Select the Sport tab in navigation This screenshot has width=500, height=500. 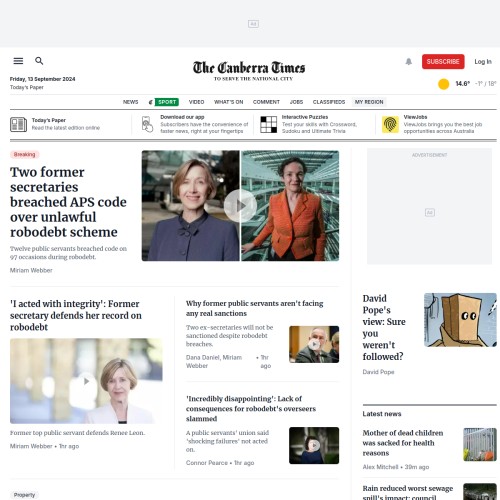167,102
